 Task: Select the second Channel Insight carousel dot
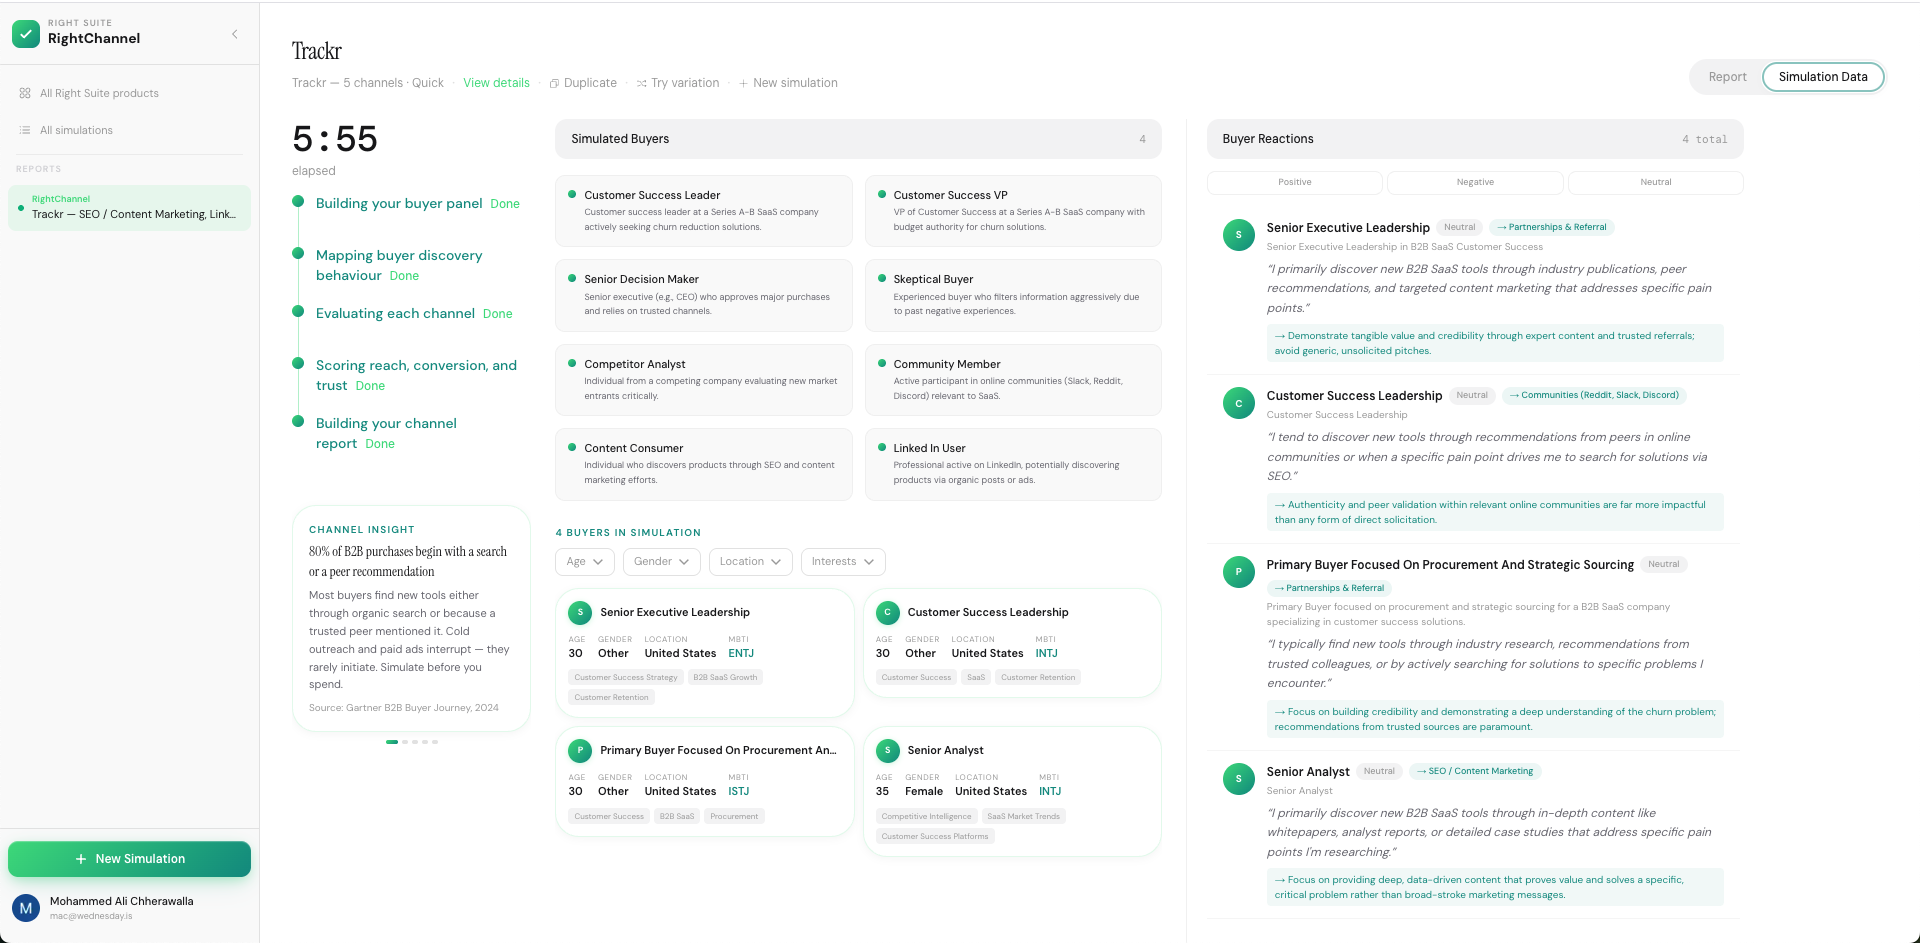pos(404,742)
